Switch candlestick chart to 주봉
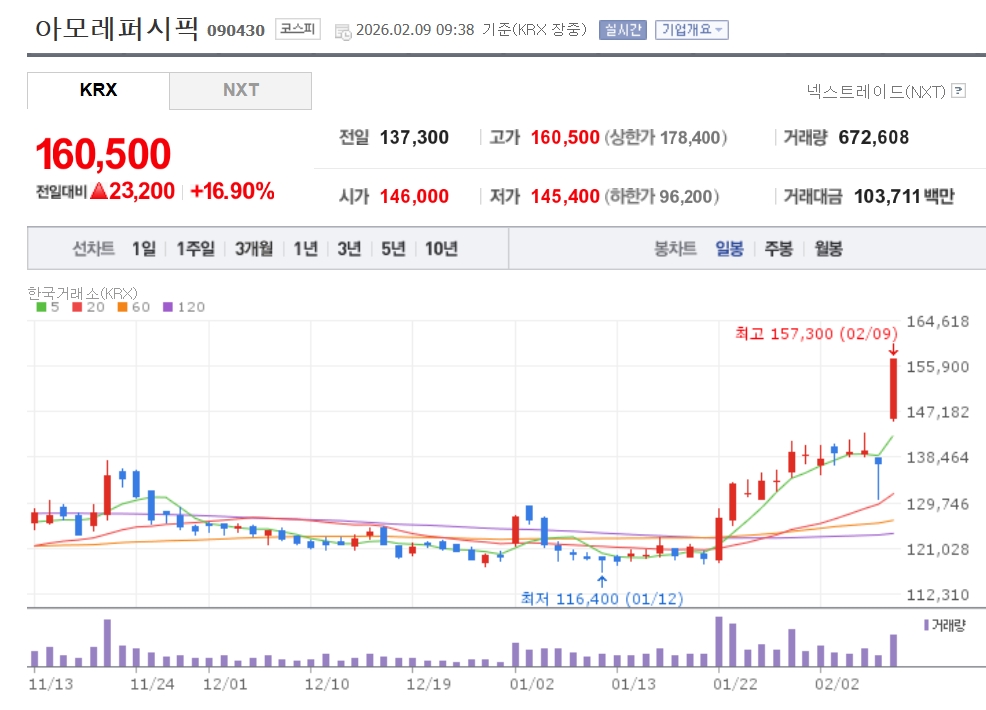Screen dimensions: 986x710 [x=778, y=249]
